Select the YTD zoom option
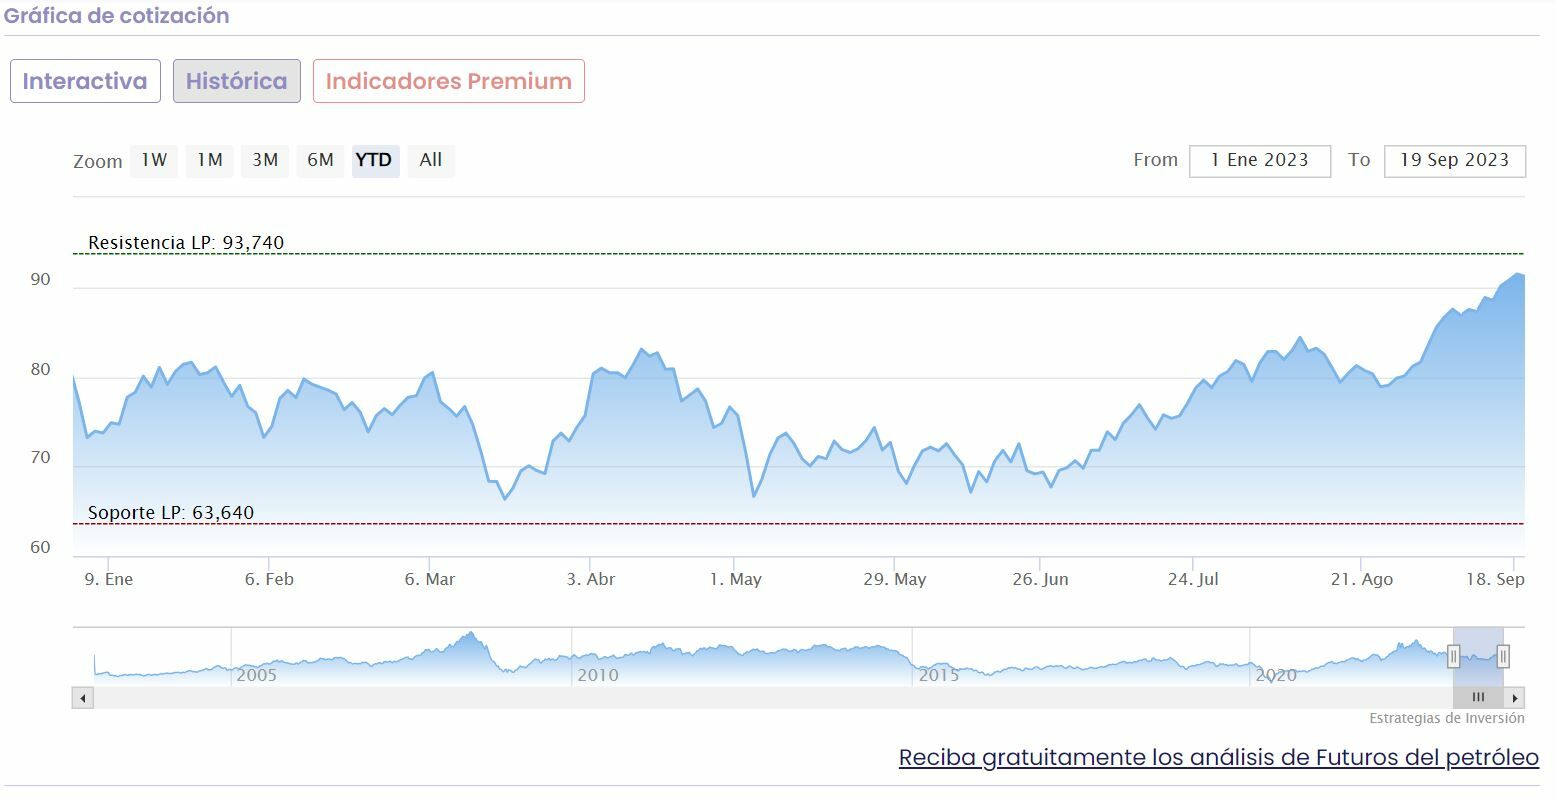1556x803 pixels. (375, 160)
